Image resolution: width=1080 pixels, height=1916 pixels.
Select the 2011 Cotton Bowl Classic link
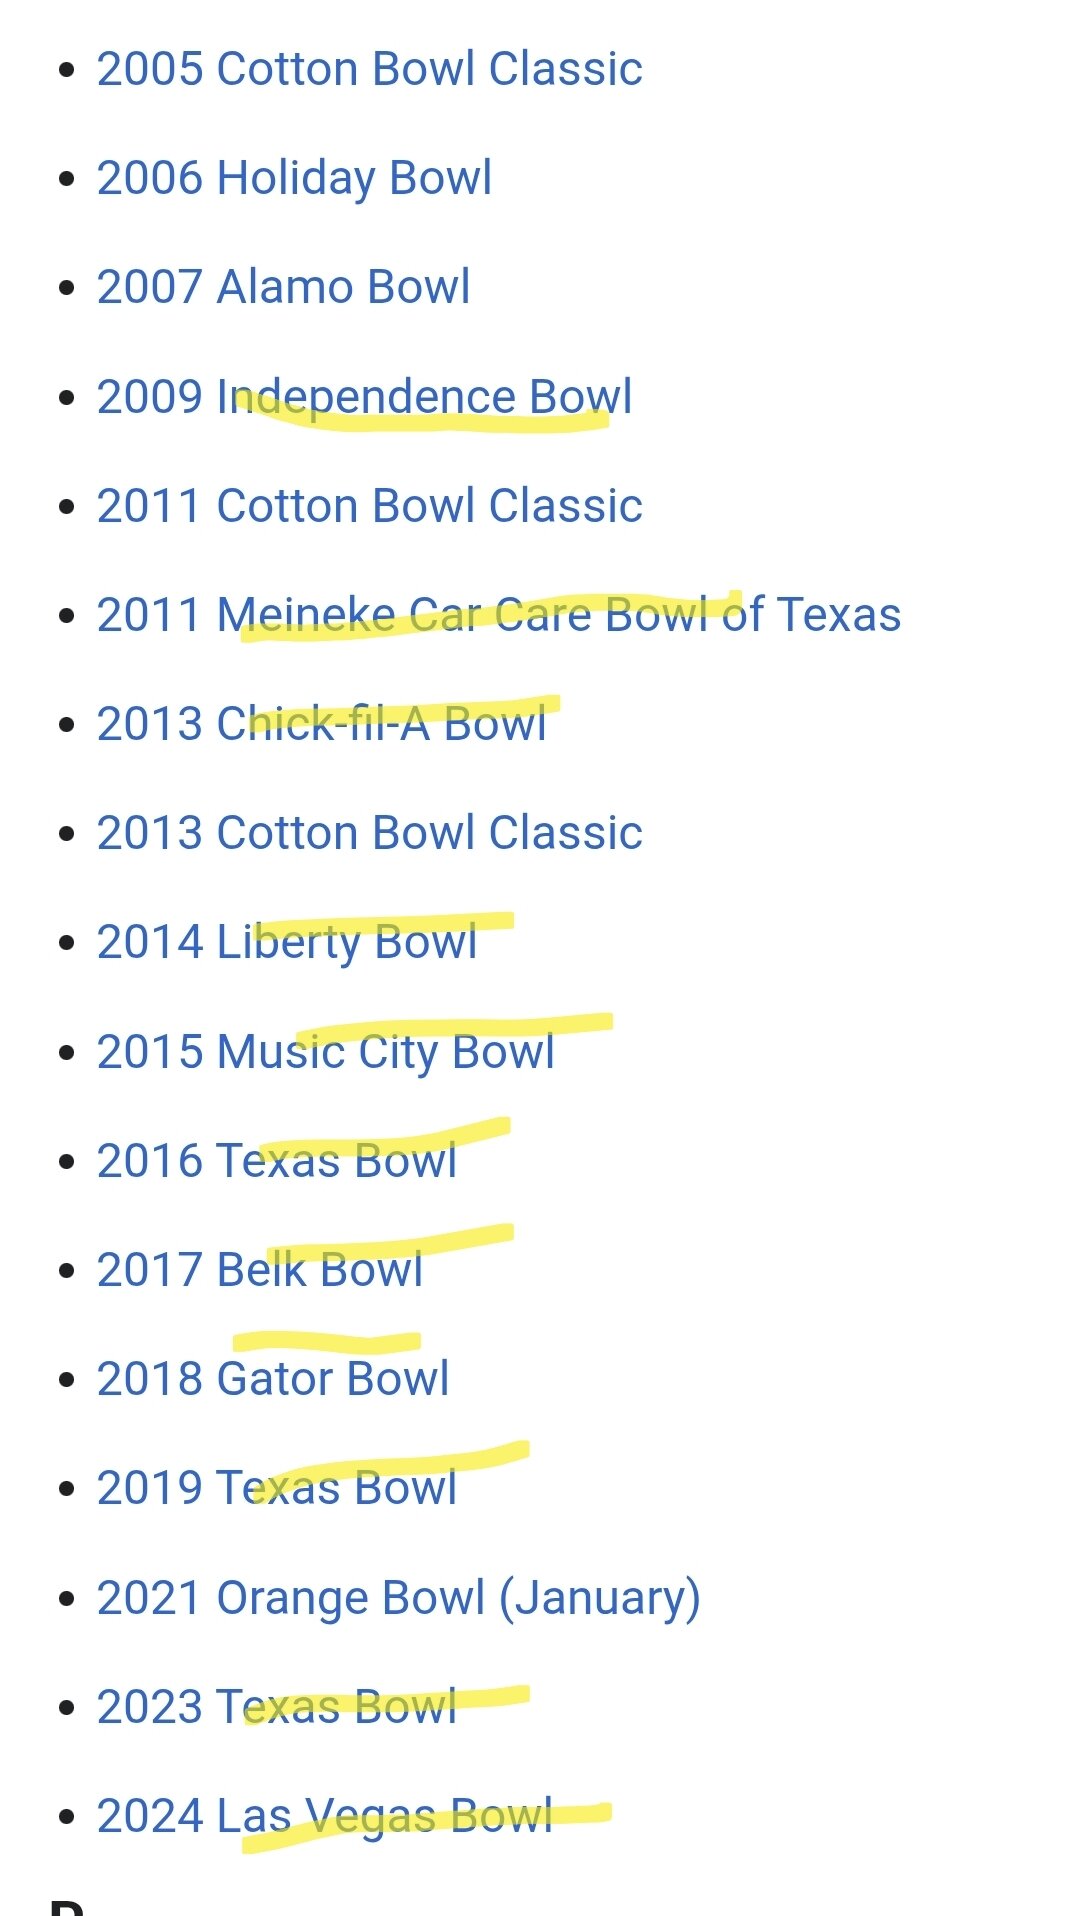click(369, 506)
